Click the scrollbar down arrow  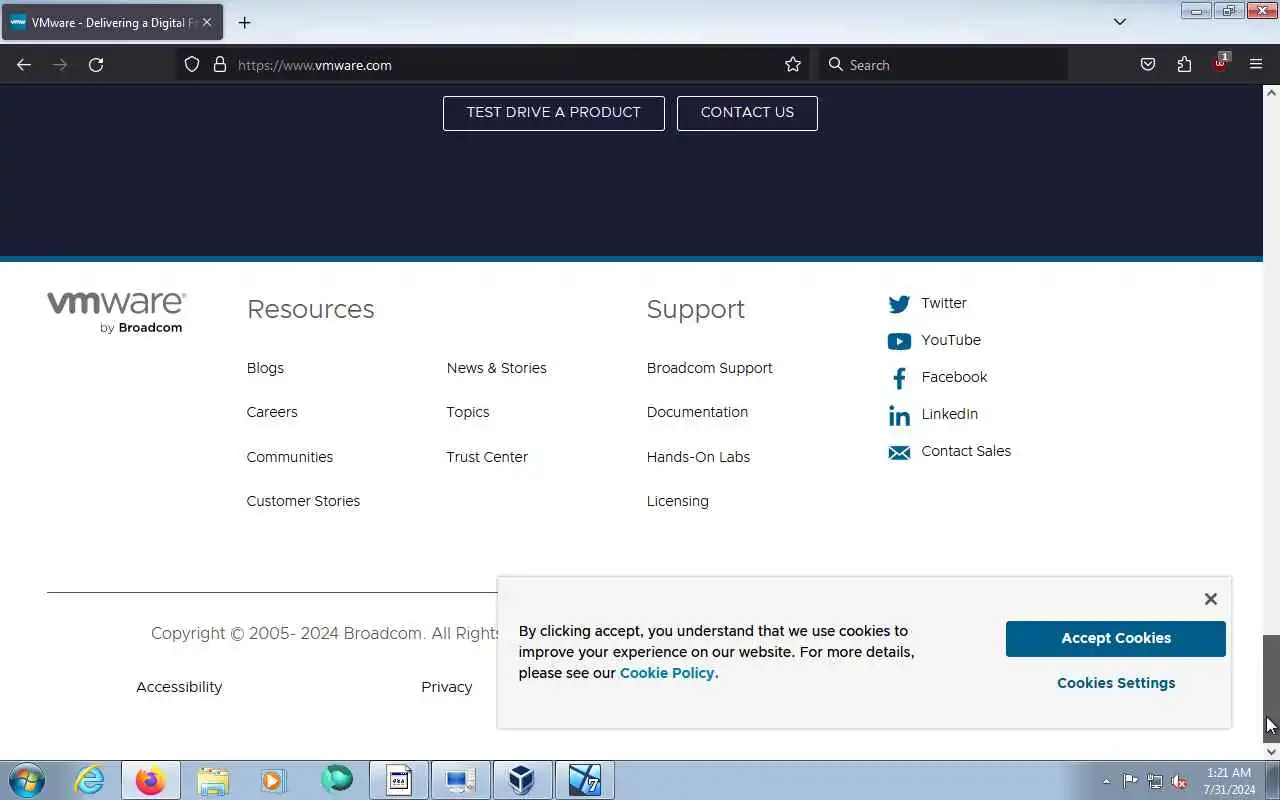coord(1271,751)
